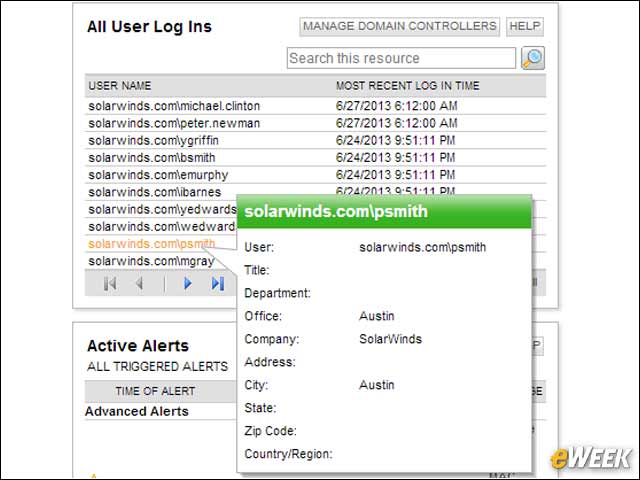Screen dimensions: 640x480
Task: Click the Company value SolarWinds
Action: (391, 339)
